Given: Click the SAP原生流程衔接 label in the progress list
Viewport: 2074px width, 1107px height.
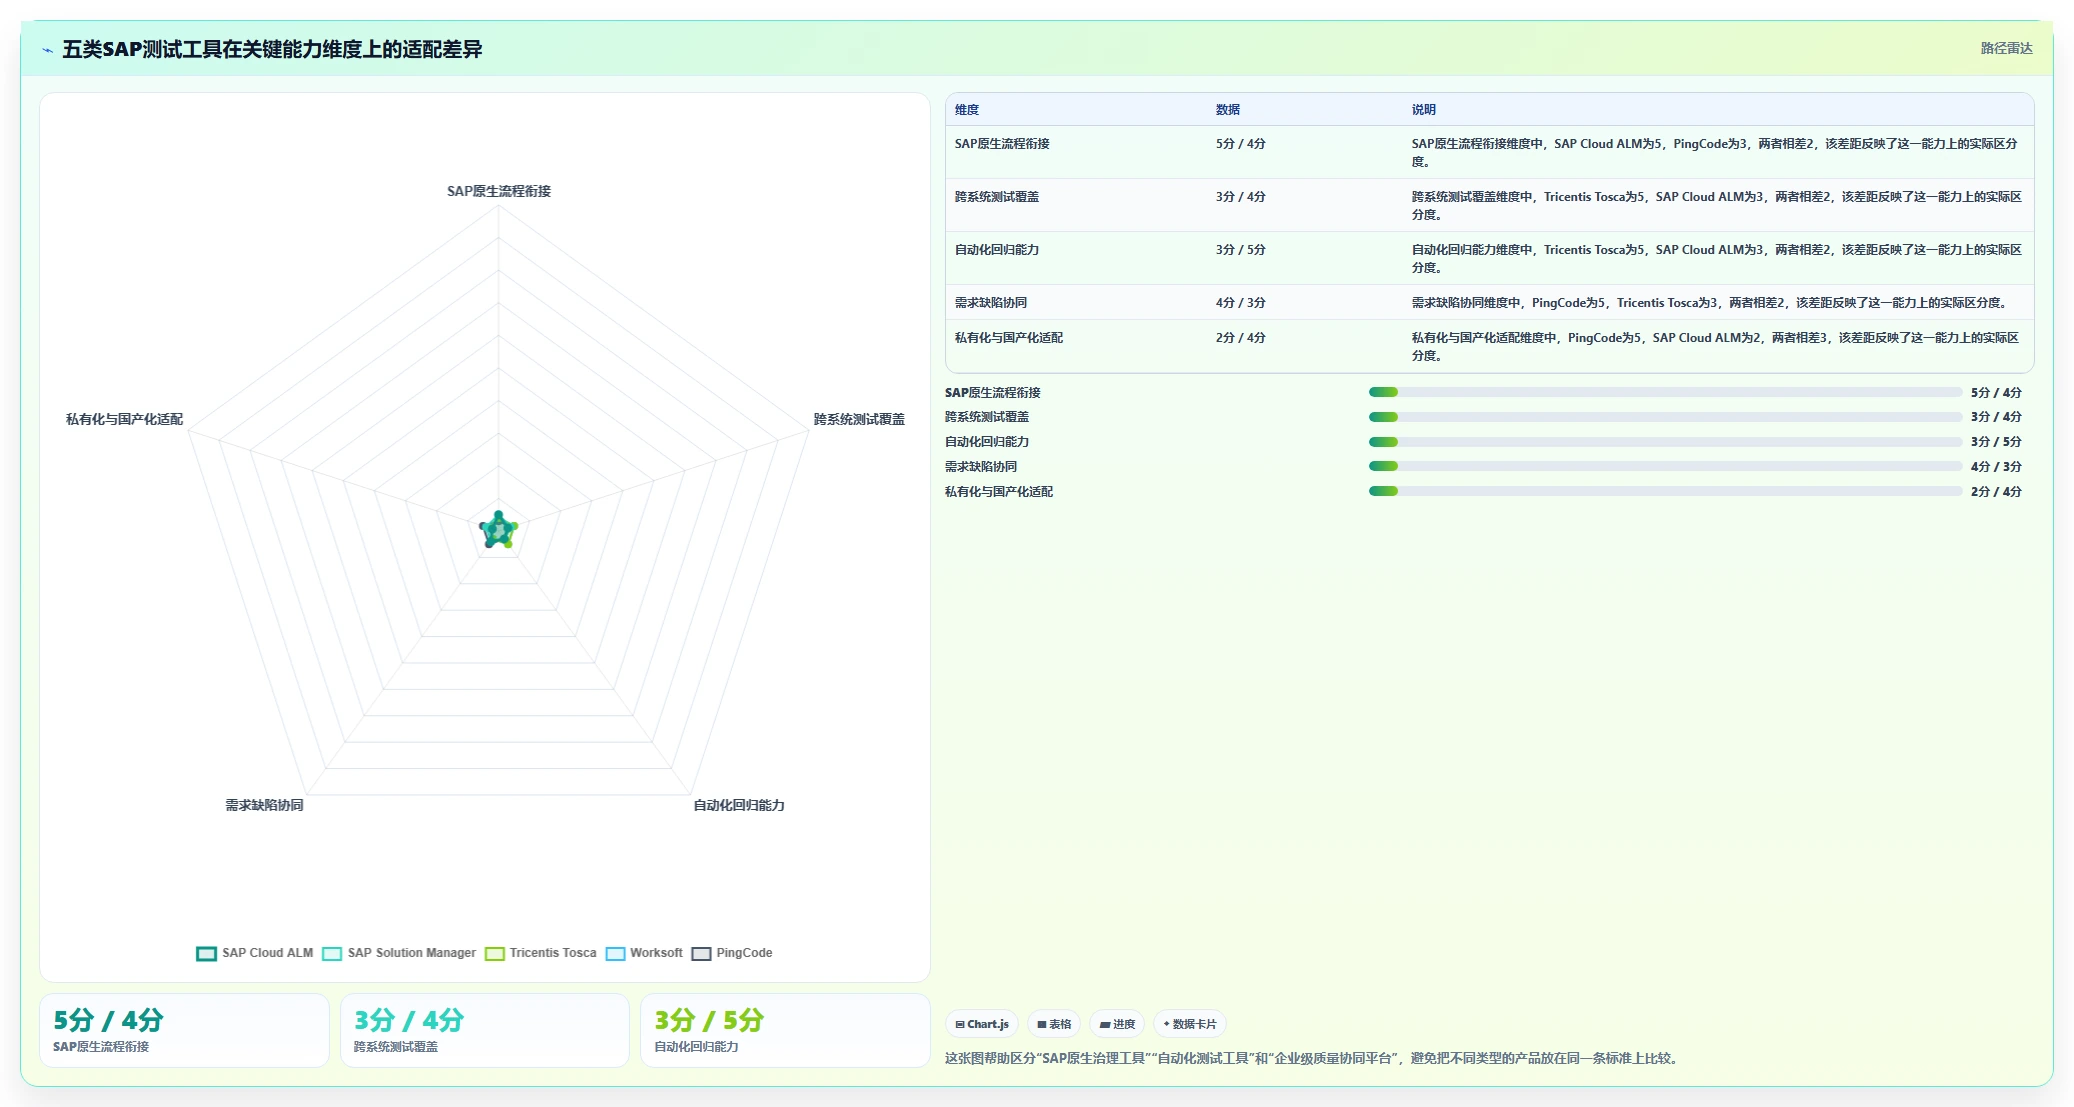Looking at the screenshot, I should tap(993, 393).
